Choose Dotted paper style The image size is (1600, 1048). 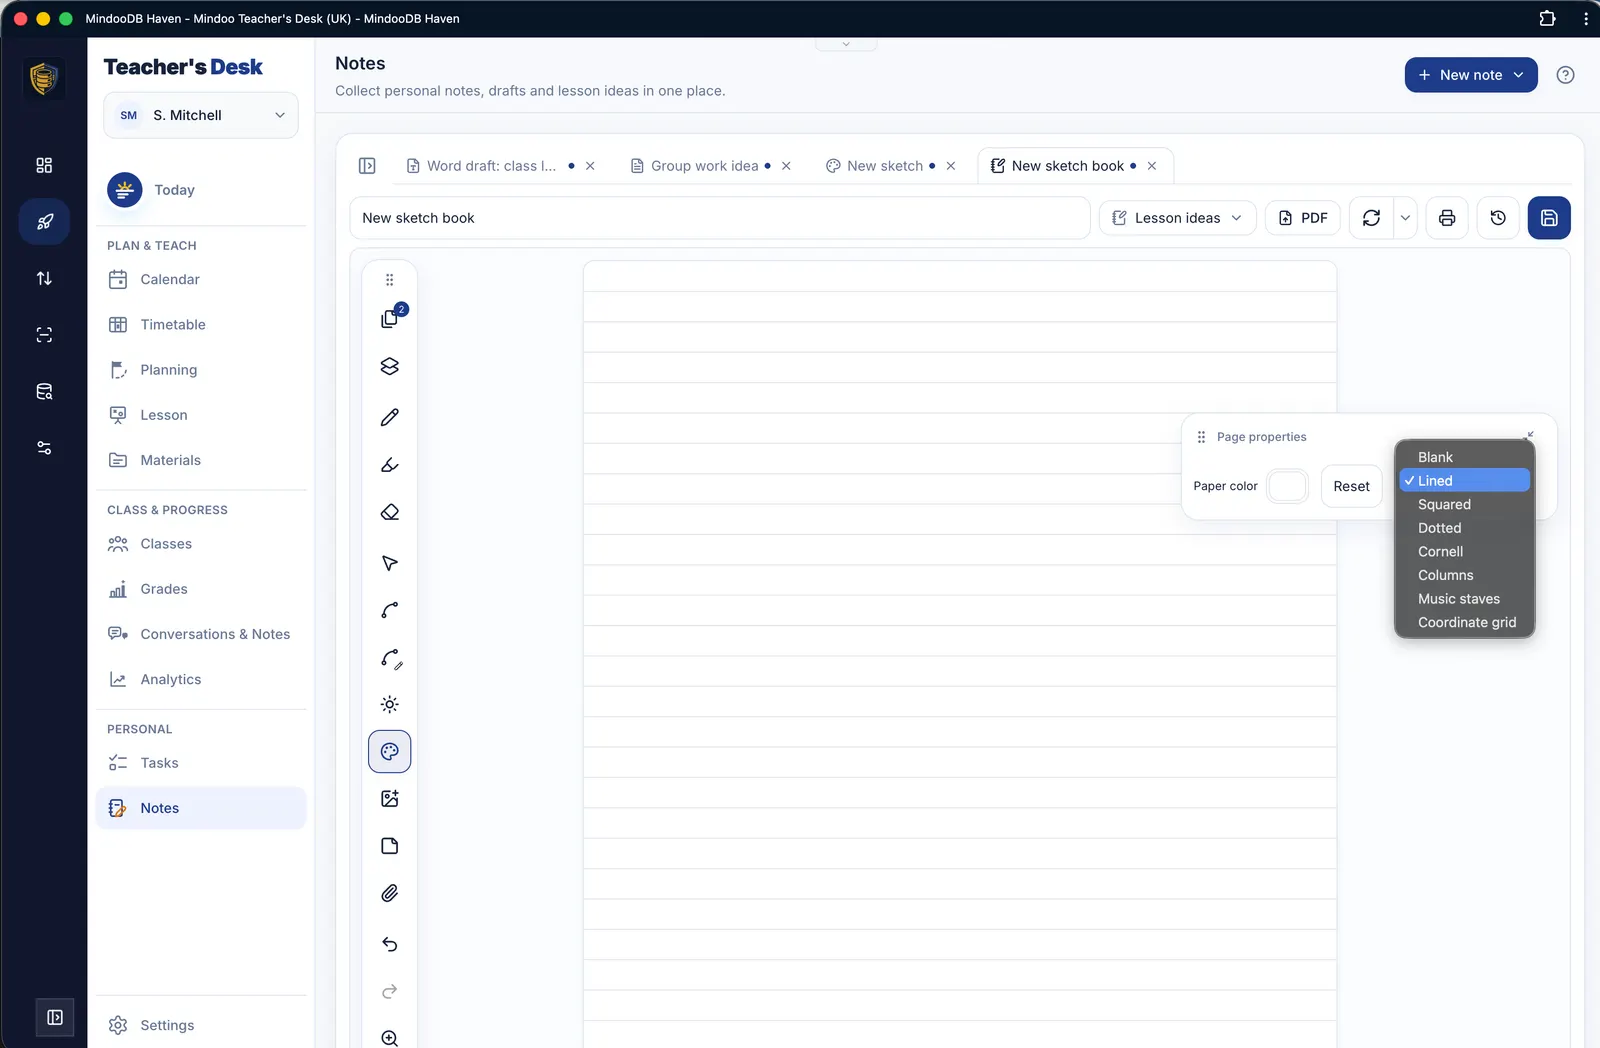click(1464, 528)
